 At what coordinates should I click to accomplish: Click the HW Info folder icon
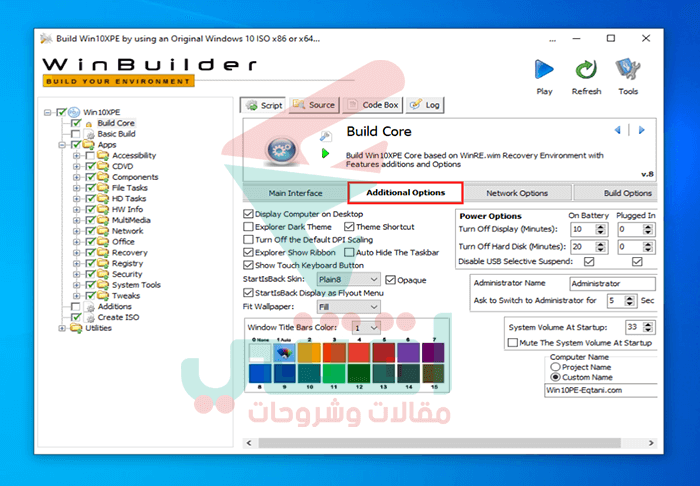pyautogui.click(x=103, y=209)
